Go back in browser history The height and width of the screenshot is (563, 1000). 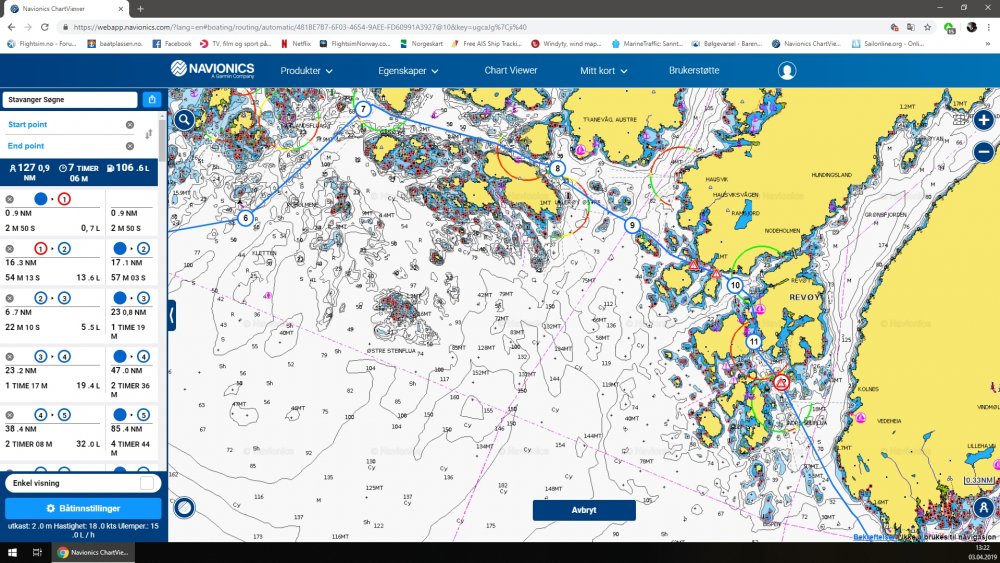point(11,27)
